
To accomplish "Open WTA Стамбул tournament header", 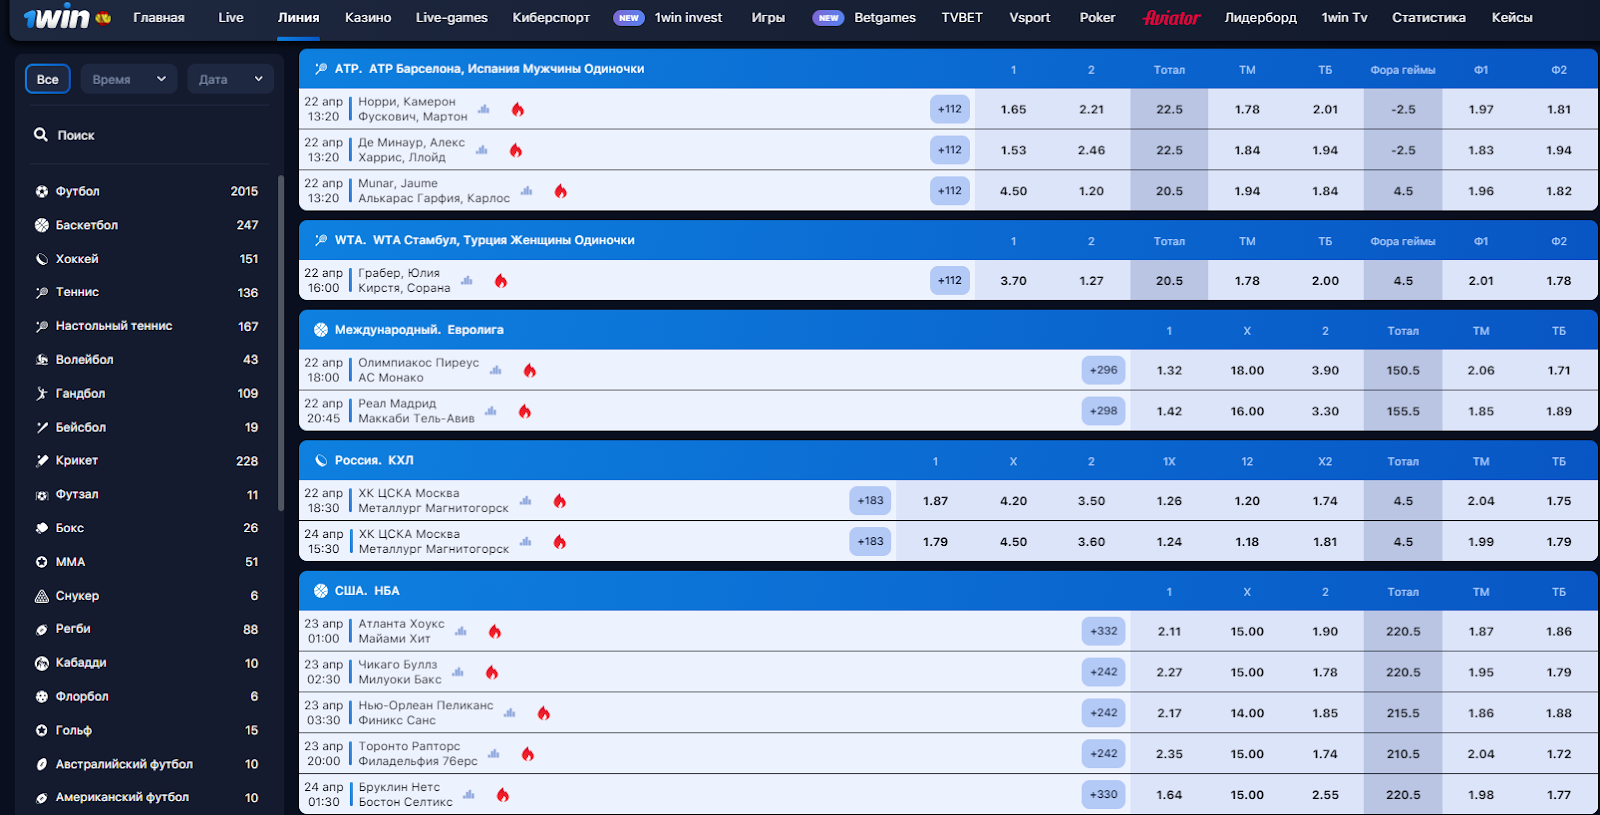I will tap(948, 240).
